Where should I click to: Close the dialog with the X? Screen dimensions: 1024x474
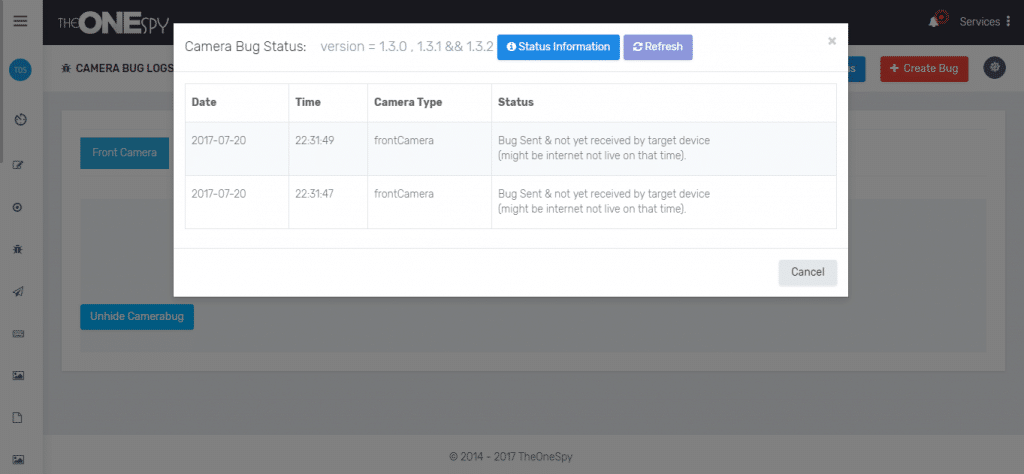coord(831,42)
